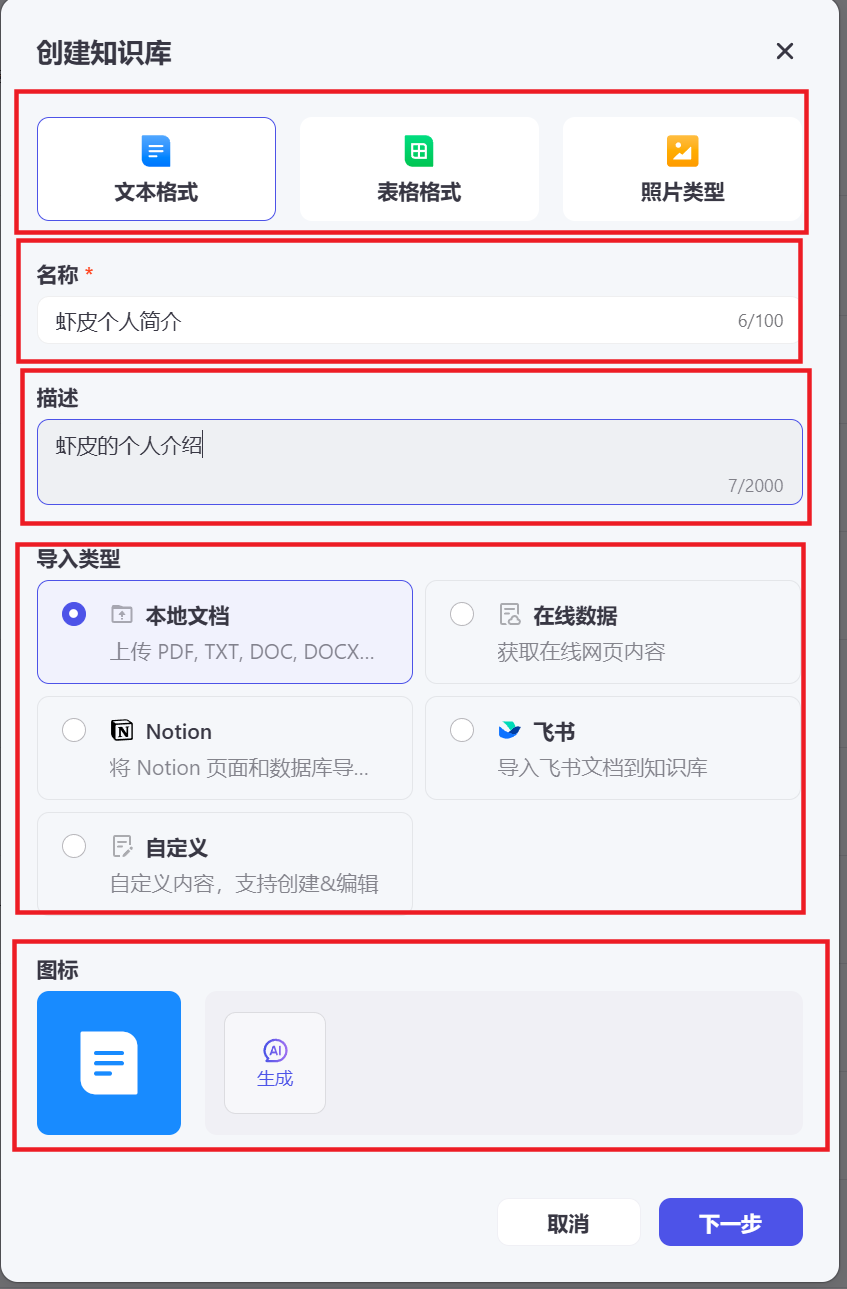Select the 飞书 radio button
Screen dimensions: 847x1289
462,730
